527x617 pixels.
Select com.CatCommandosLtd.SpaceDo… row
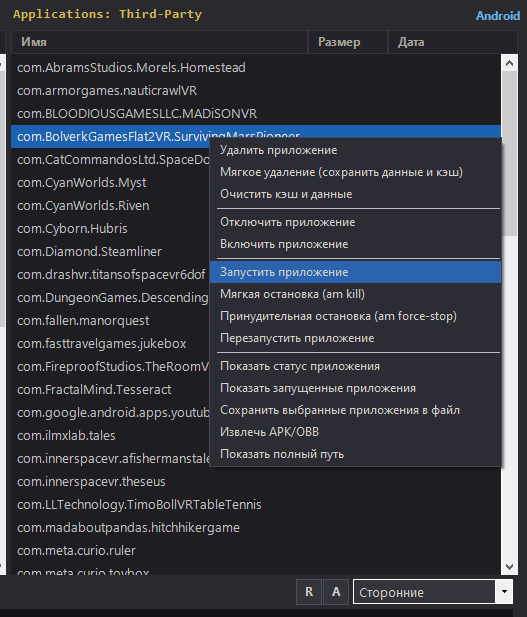[111, 160]
